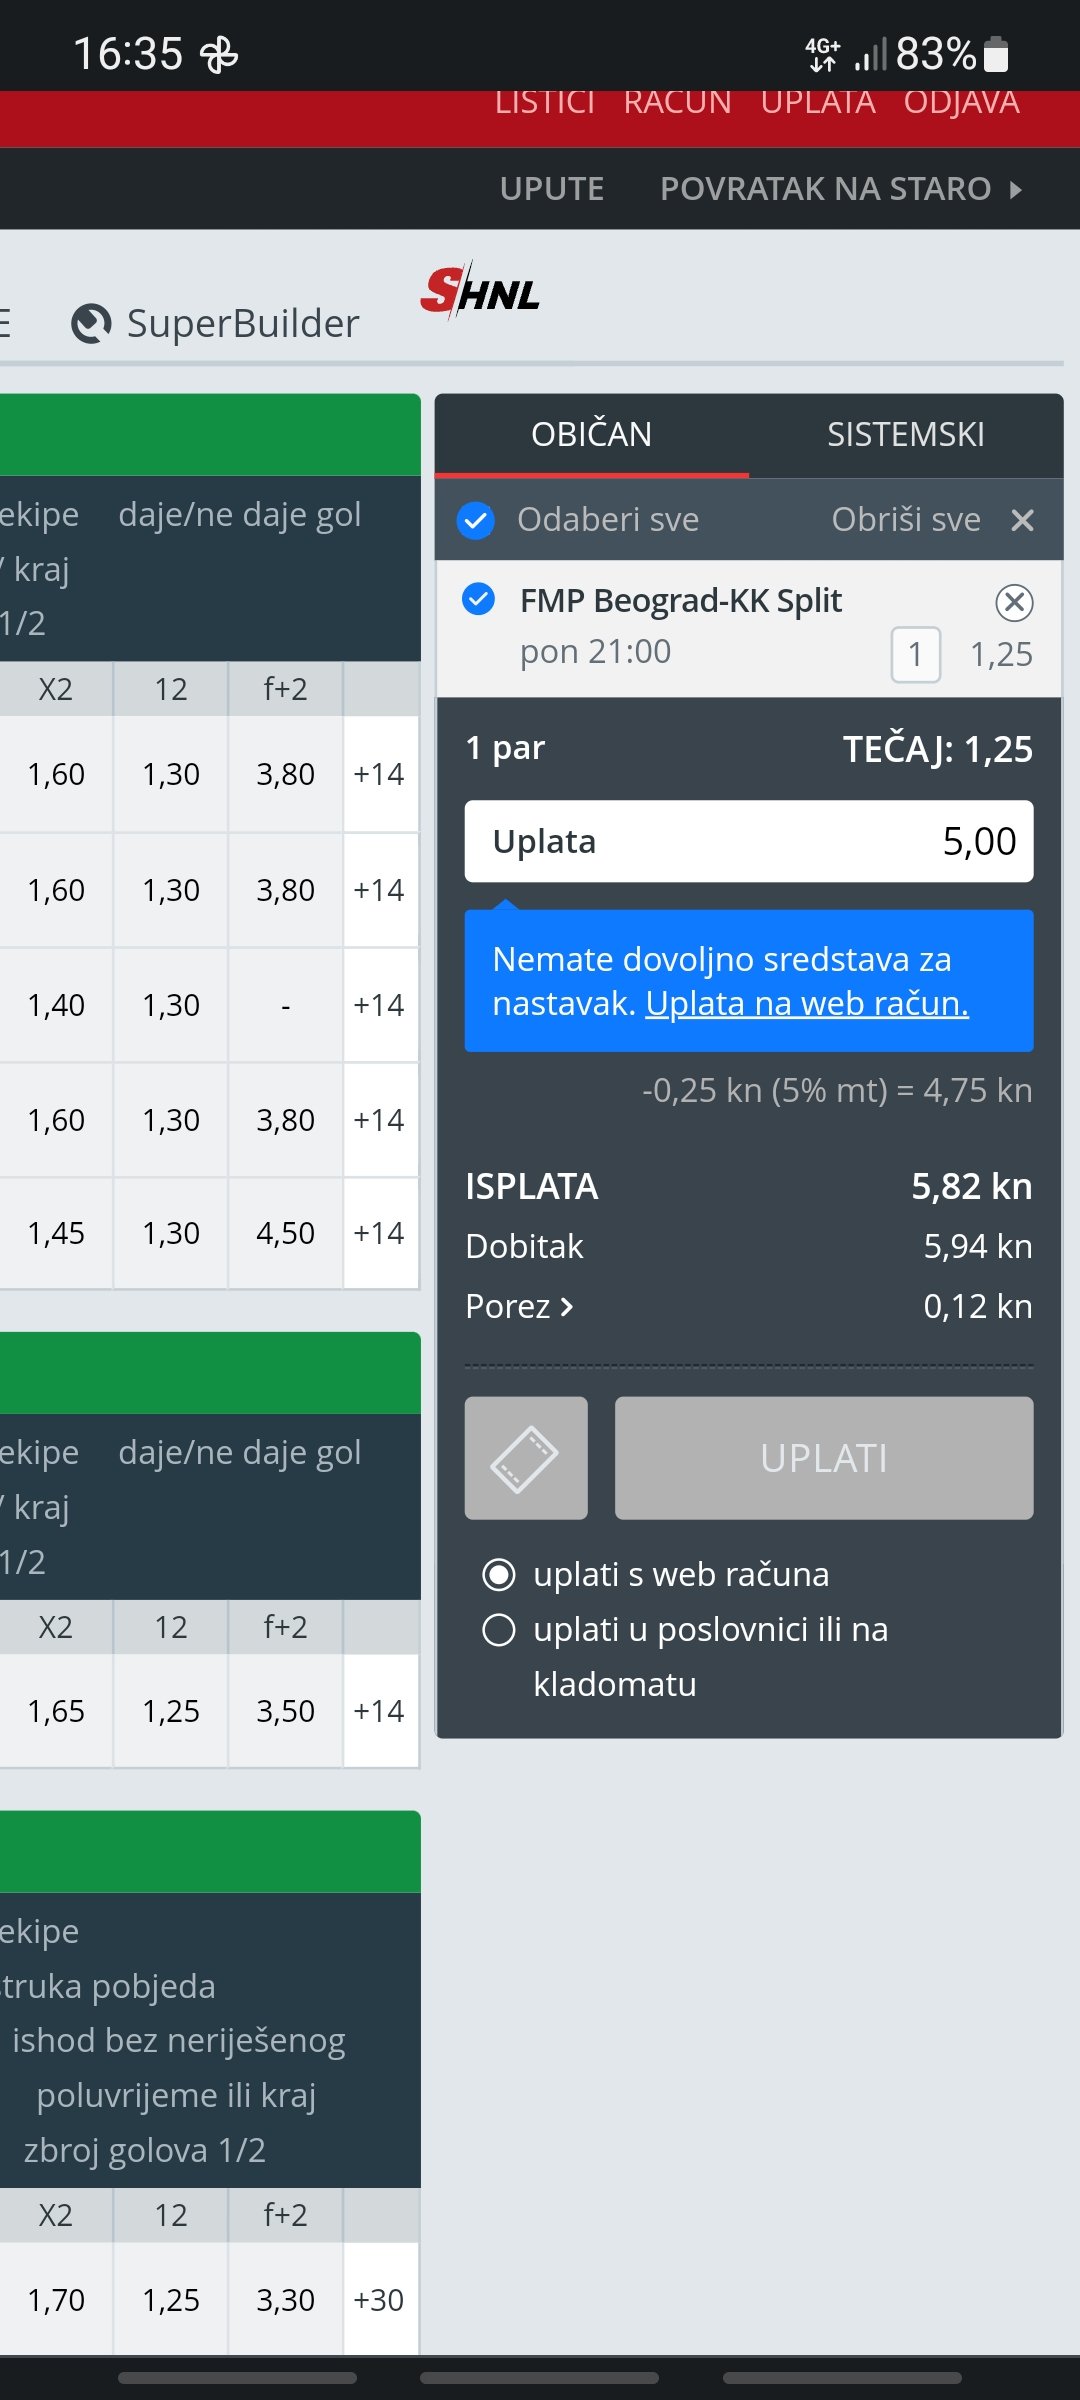Switch to the SISTEMSKI tab

(906, 435)
